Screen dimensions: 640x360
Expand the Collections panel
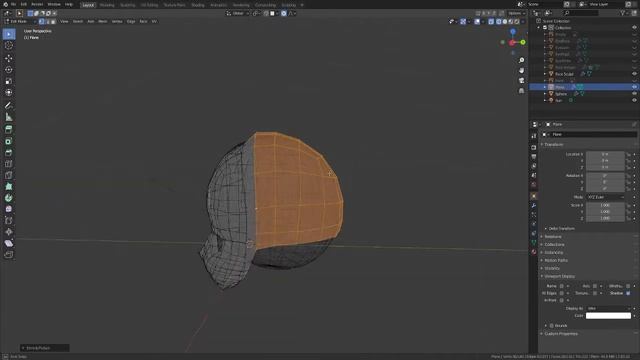554,244
